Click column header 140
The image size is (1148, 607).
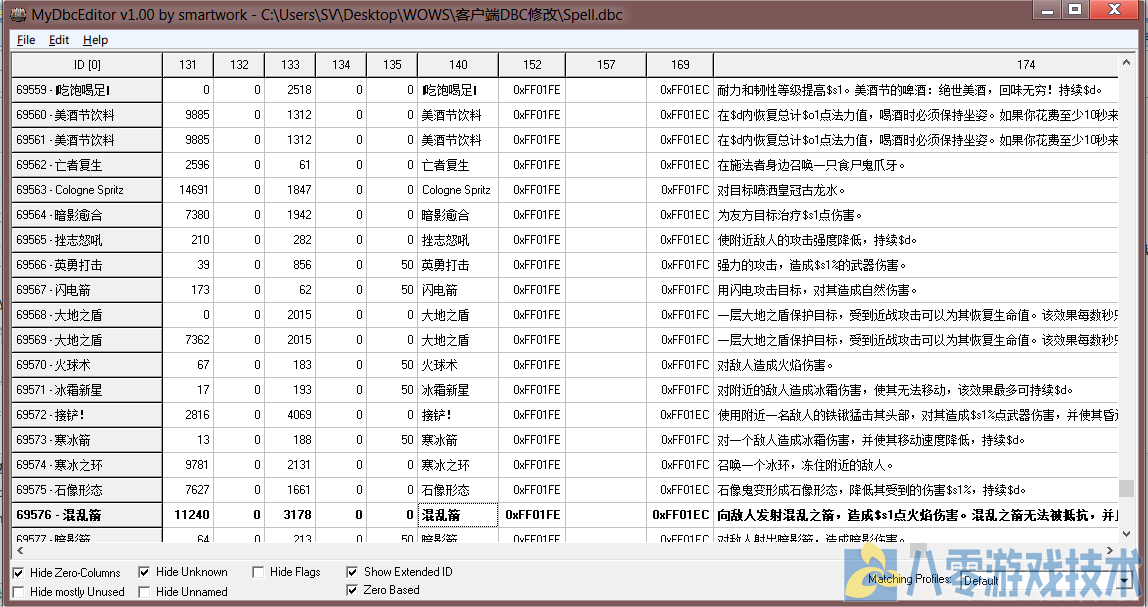[x=458, y=64]
